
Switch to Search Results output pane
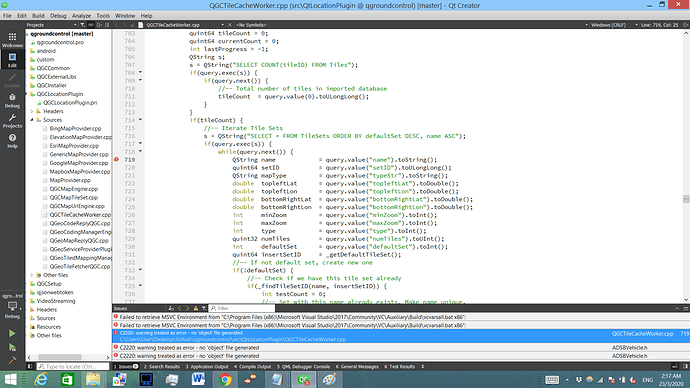coord(161,366)
